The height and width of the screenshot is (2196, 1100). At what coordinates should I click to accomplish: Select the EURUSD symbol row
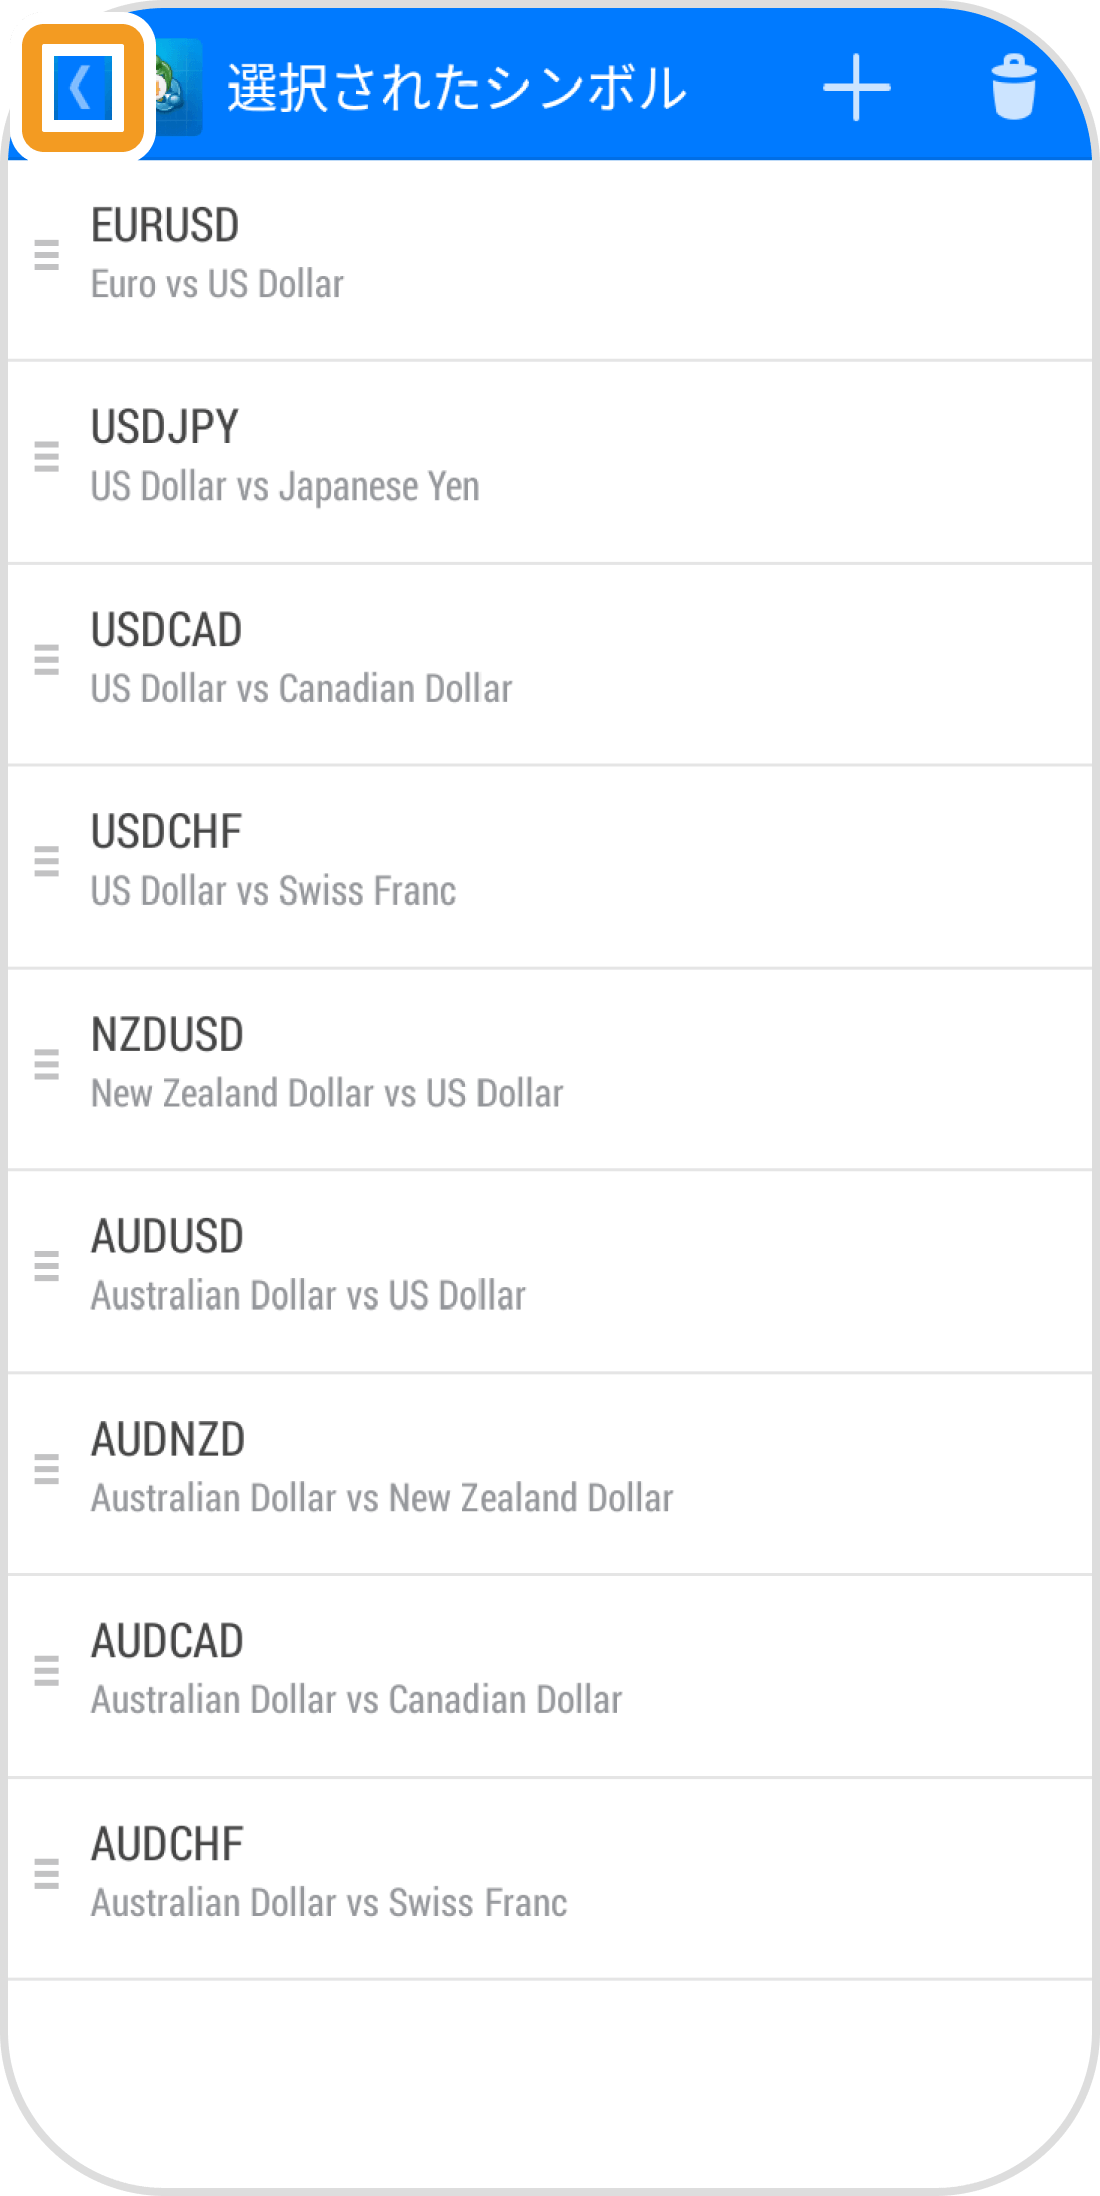coord(550,255)
